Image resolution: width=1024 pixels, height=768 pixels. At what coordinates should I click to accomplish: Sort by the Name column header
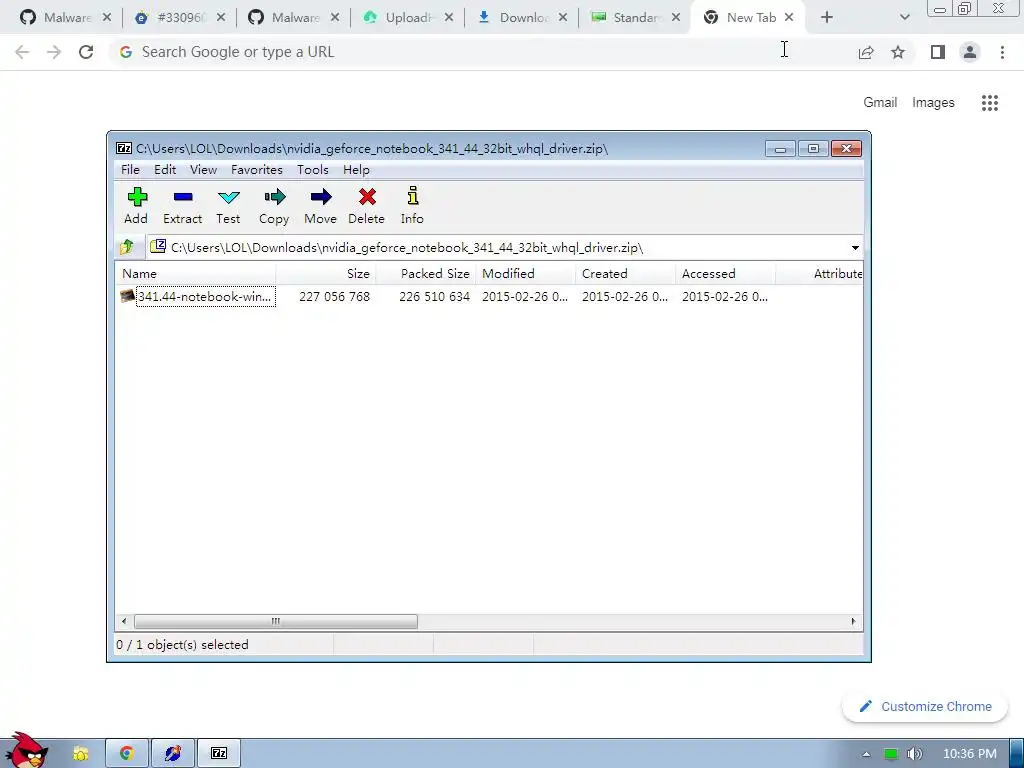tap(196, 274)
